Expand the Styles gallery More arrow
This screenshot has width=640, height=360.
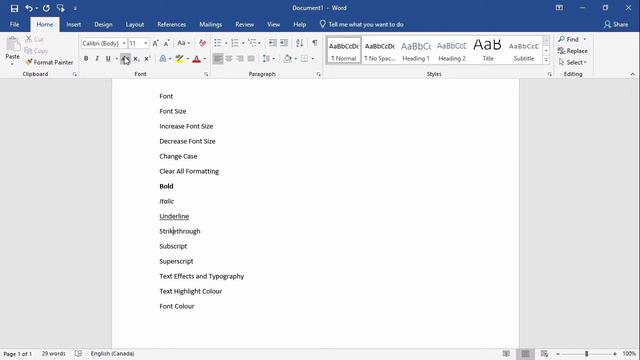[x=546, y=60]
